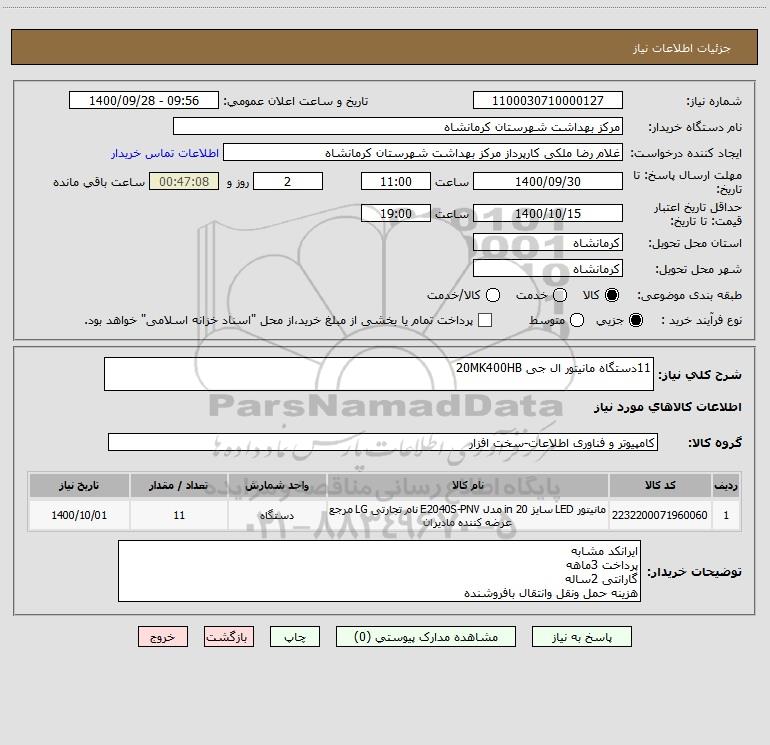
Task: Open the اطلاعات تماس خریدار link
Action: pyautogui.click(x=165, y=153)
